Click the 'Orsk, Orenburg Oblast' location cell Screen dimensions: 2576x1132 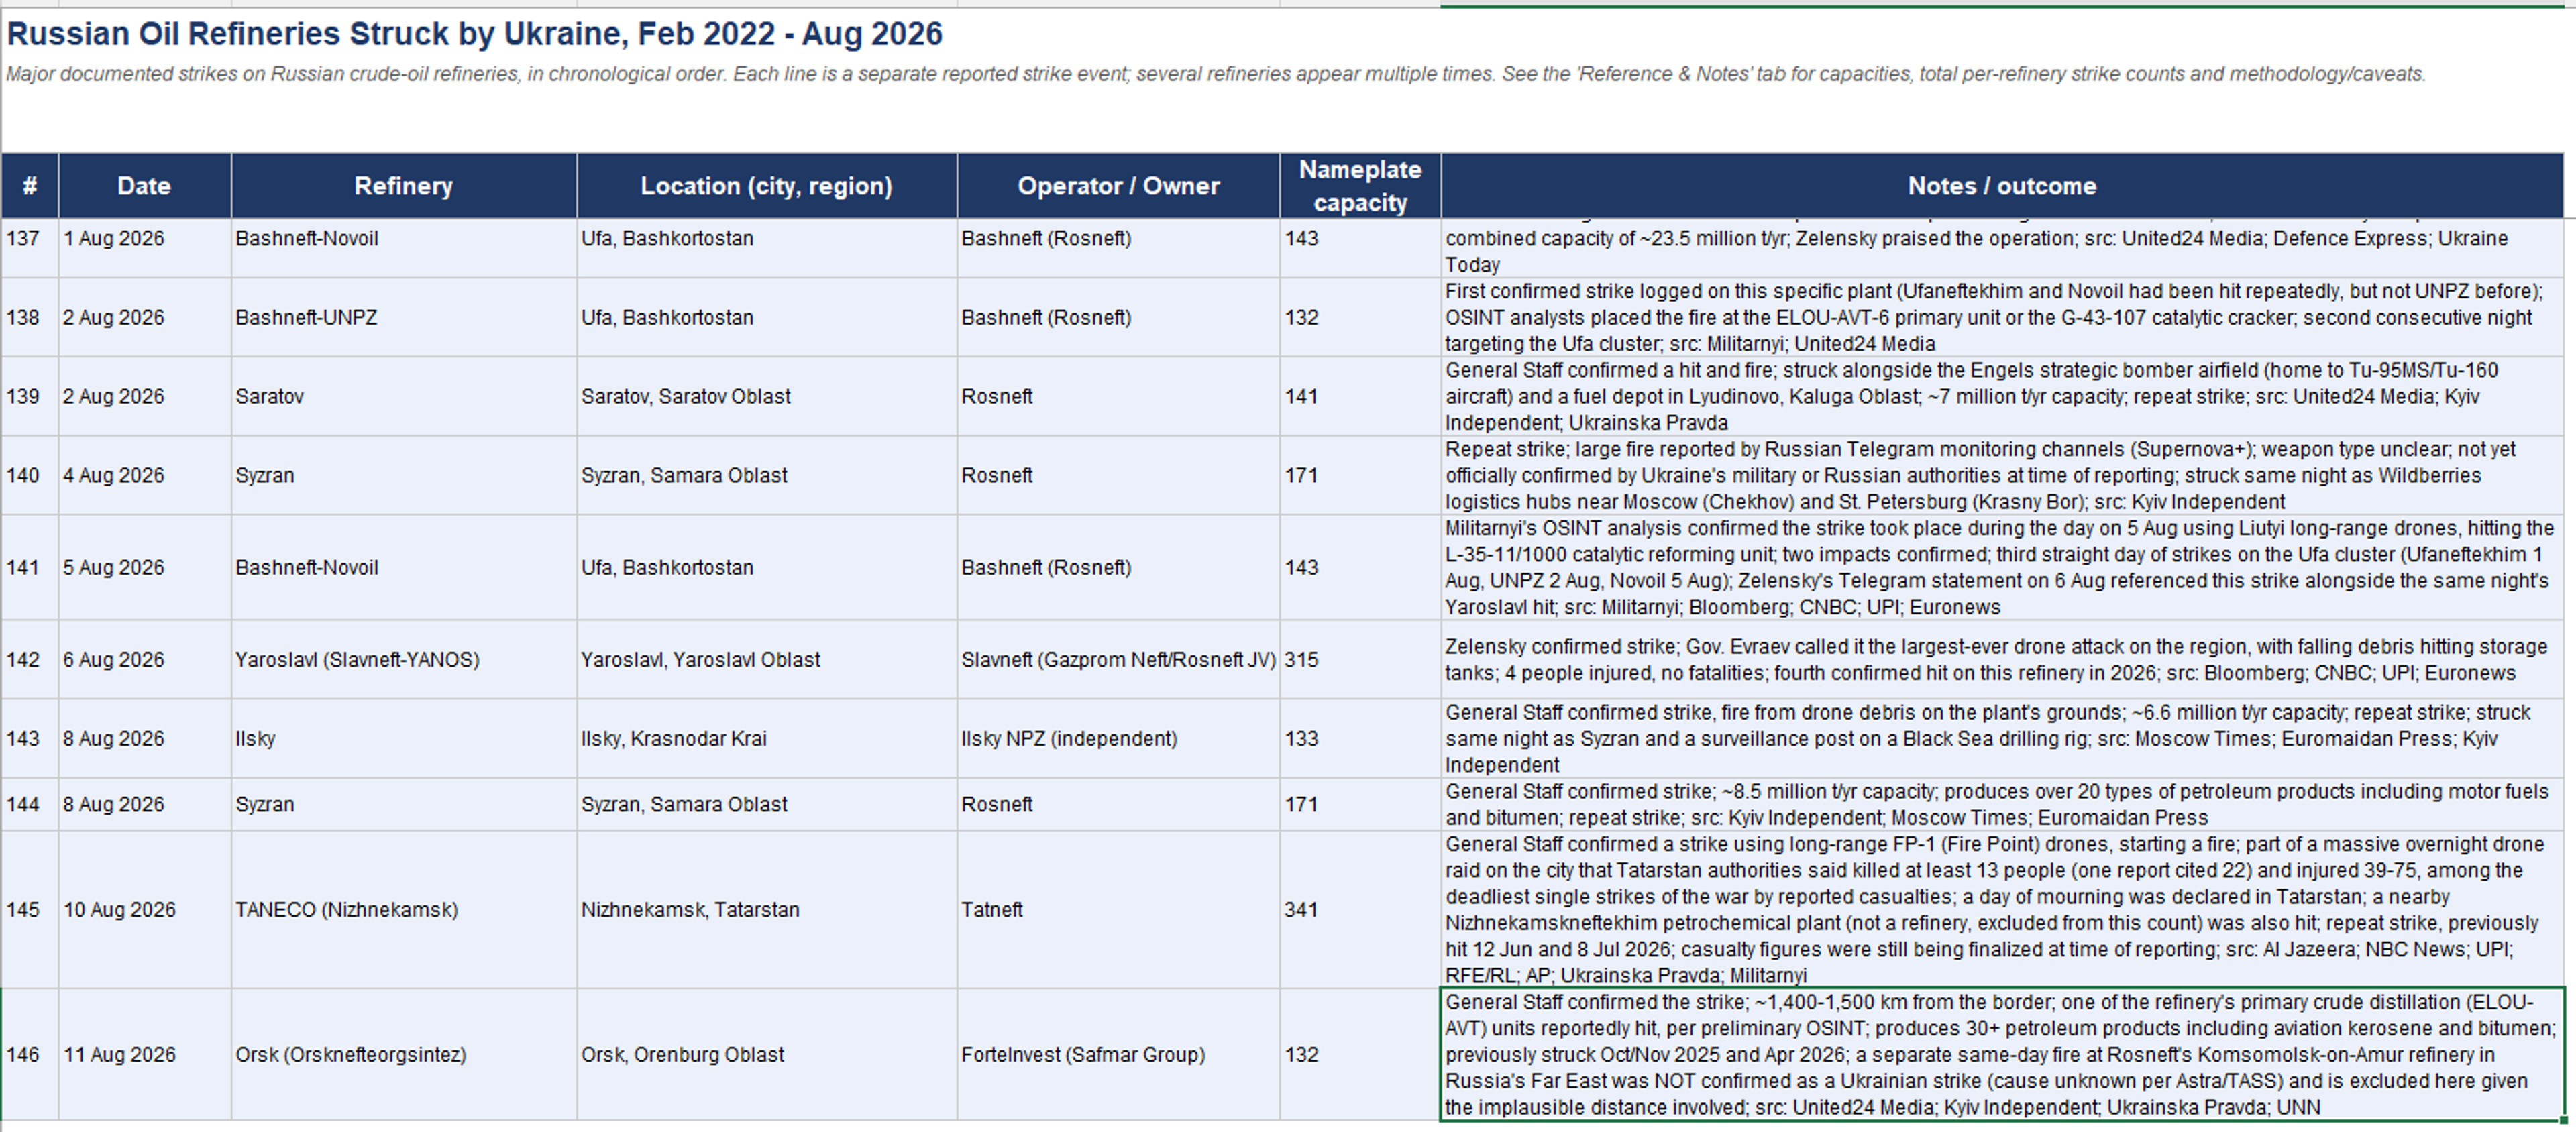pos(767,1055)
